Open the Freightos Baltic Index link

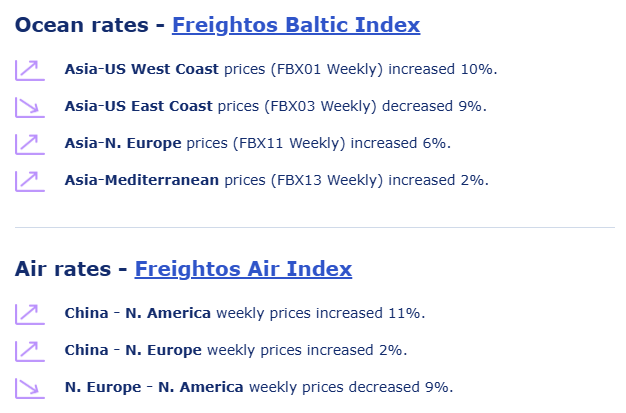click(x=296, y=25)
